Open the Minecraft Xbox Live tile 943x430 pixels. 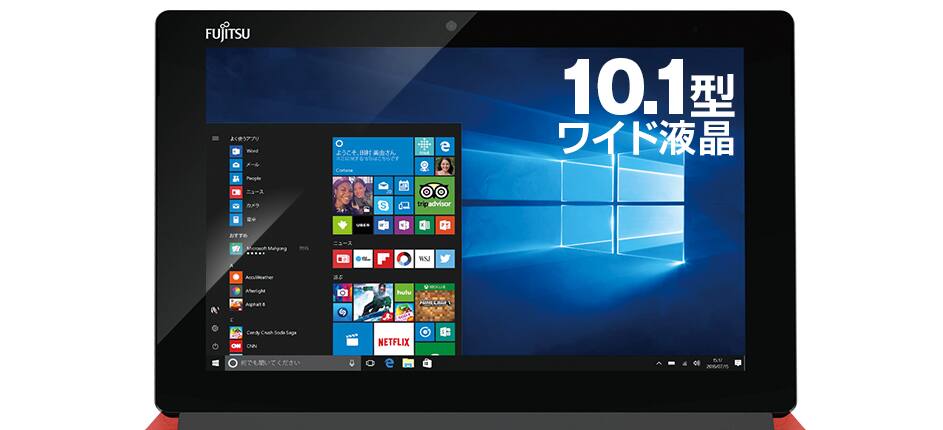(435, 302)
